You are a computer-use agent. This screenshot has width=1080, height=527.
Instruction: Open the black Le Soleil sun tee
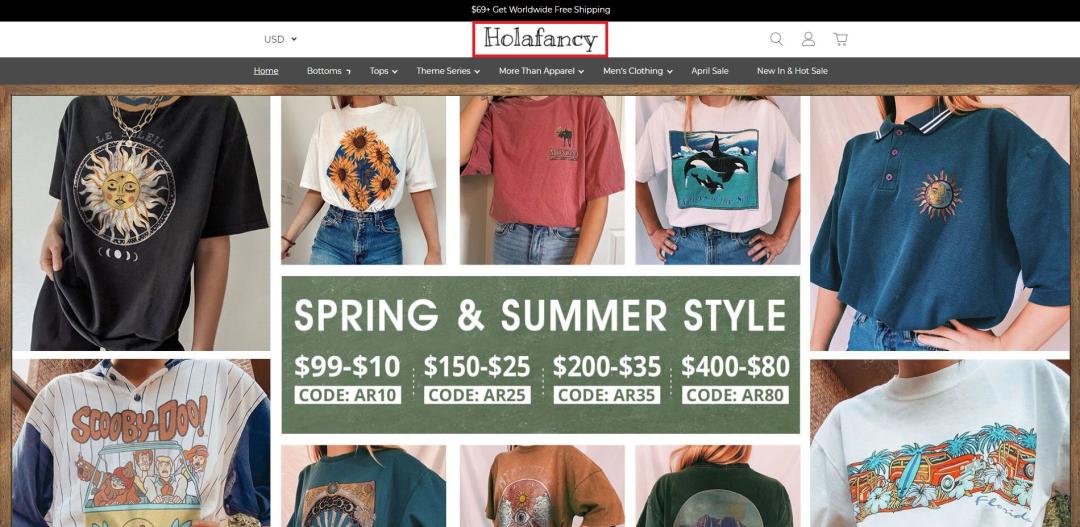click(x=141, y=223)
